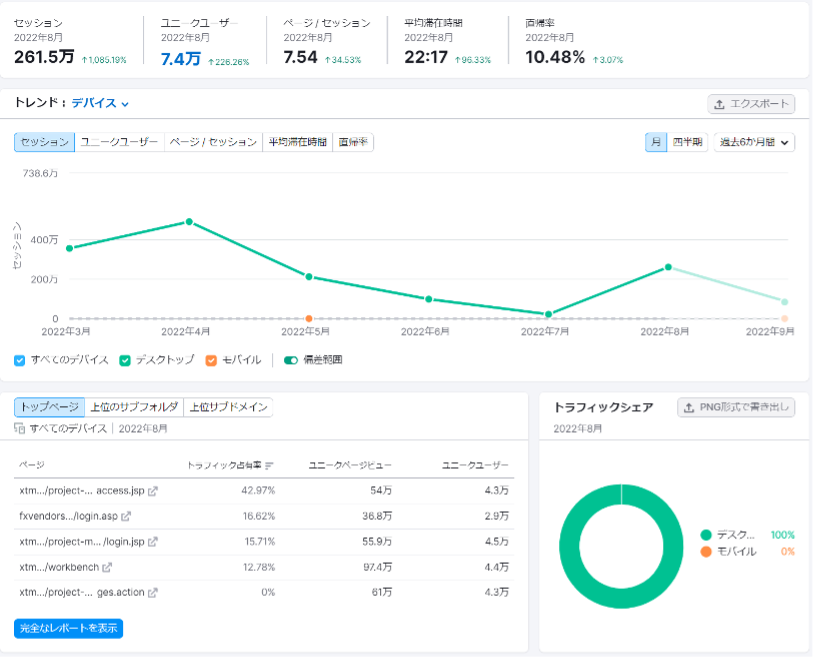
Task: Open external link icon for project-m login.jsp
Action: pyautogui.click(x=153, y=542)
